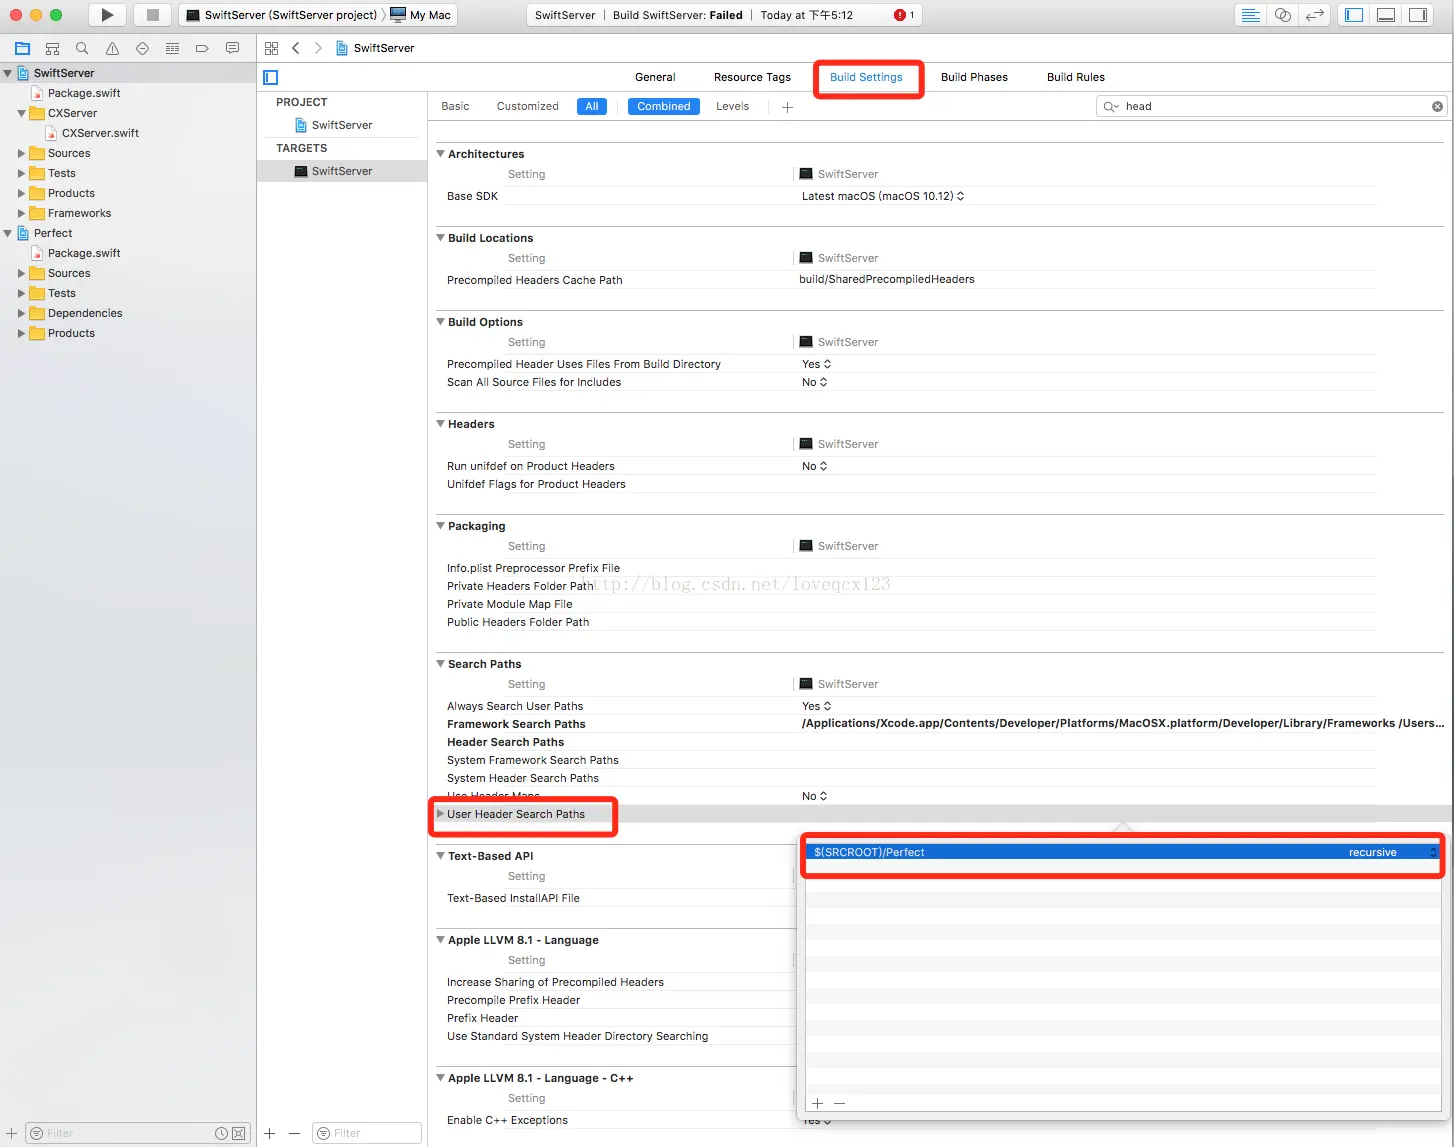The image size is (1454, 1147).
Task: Open the Symbol navigator
Action: coord(52,48)
